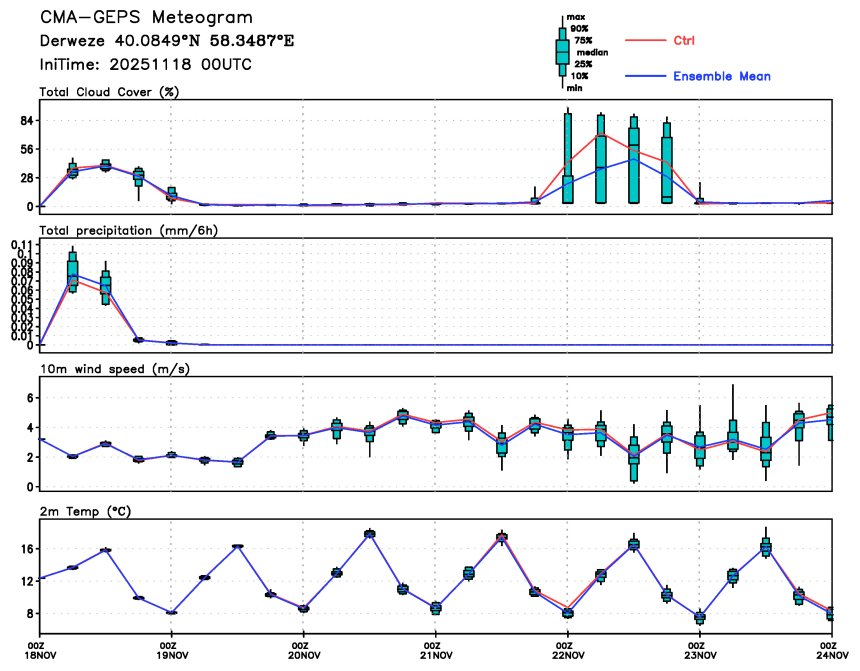Click the '84' cloud cover axis value
860x671 pixels.
pos(26,121)
